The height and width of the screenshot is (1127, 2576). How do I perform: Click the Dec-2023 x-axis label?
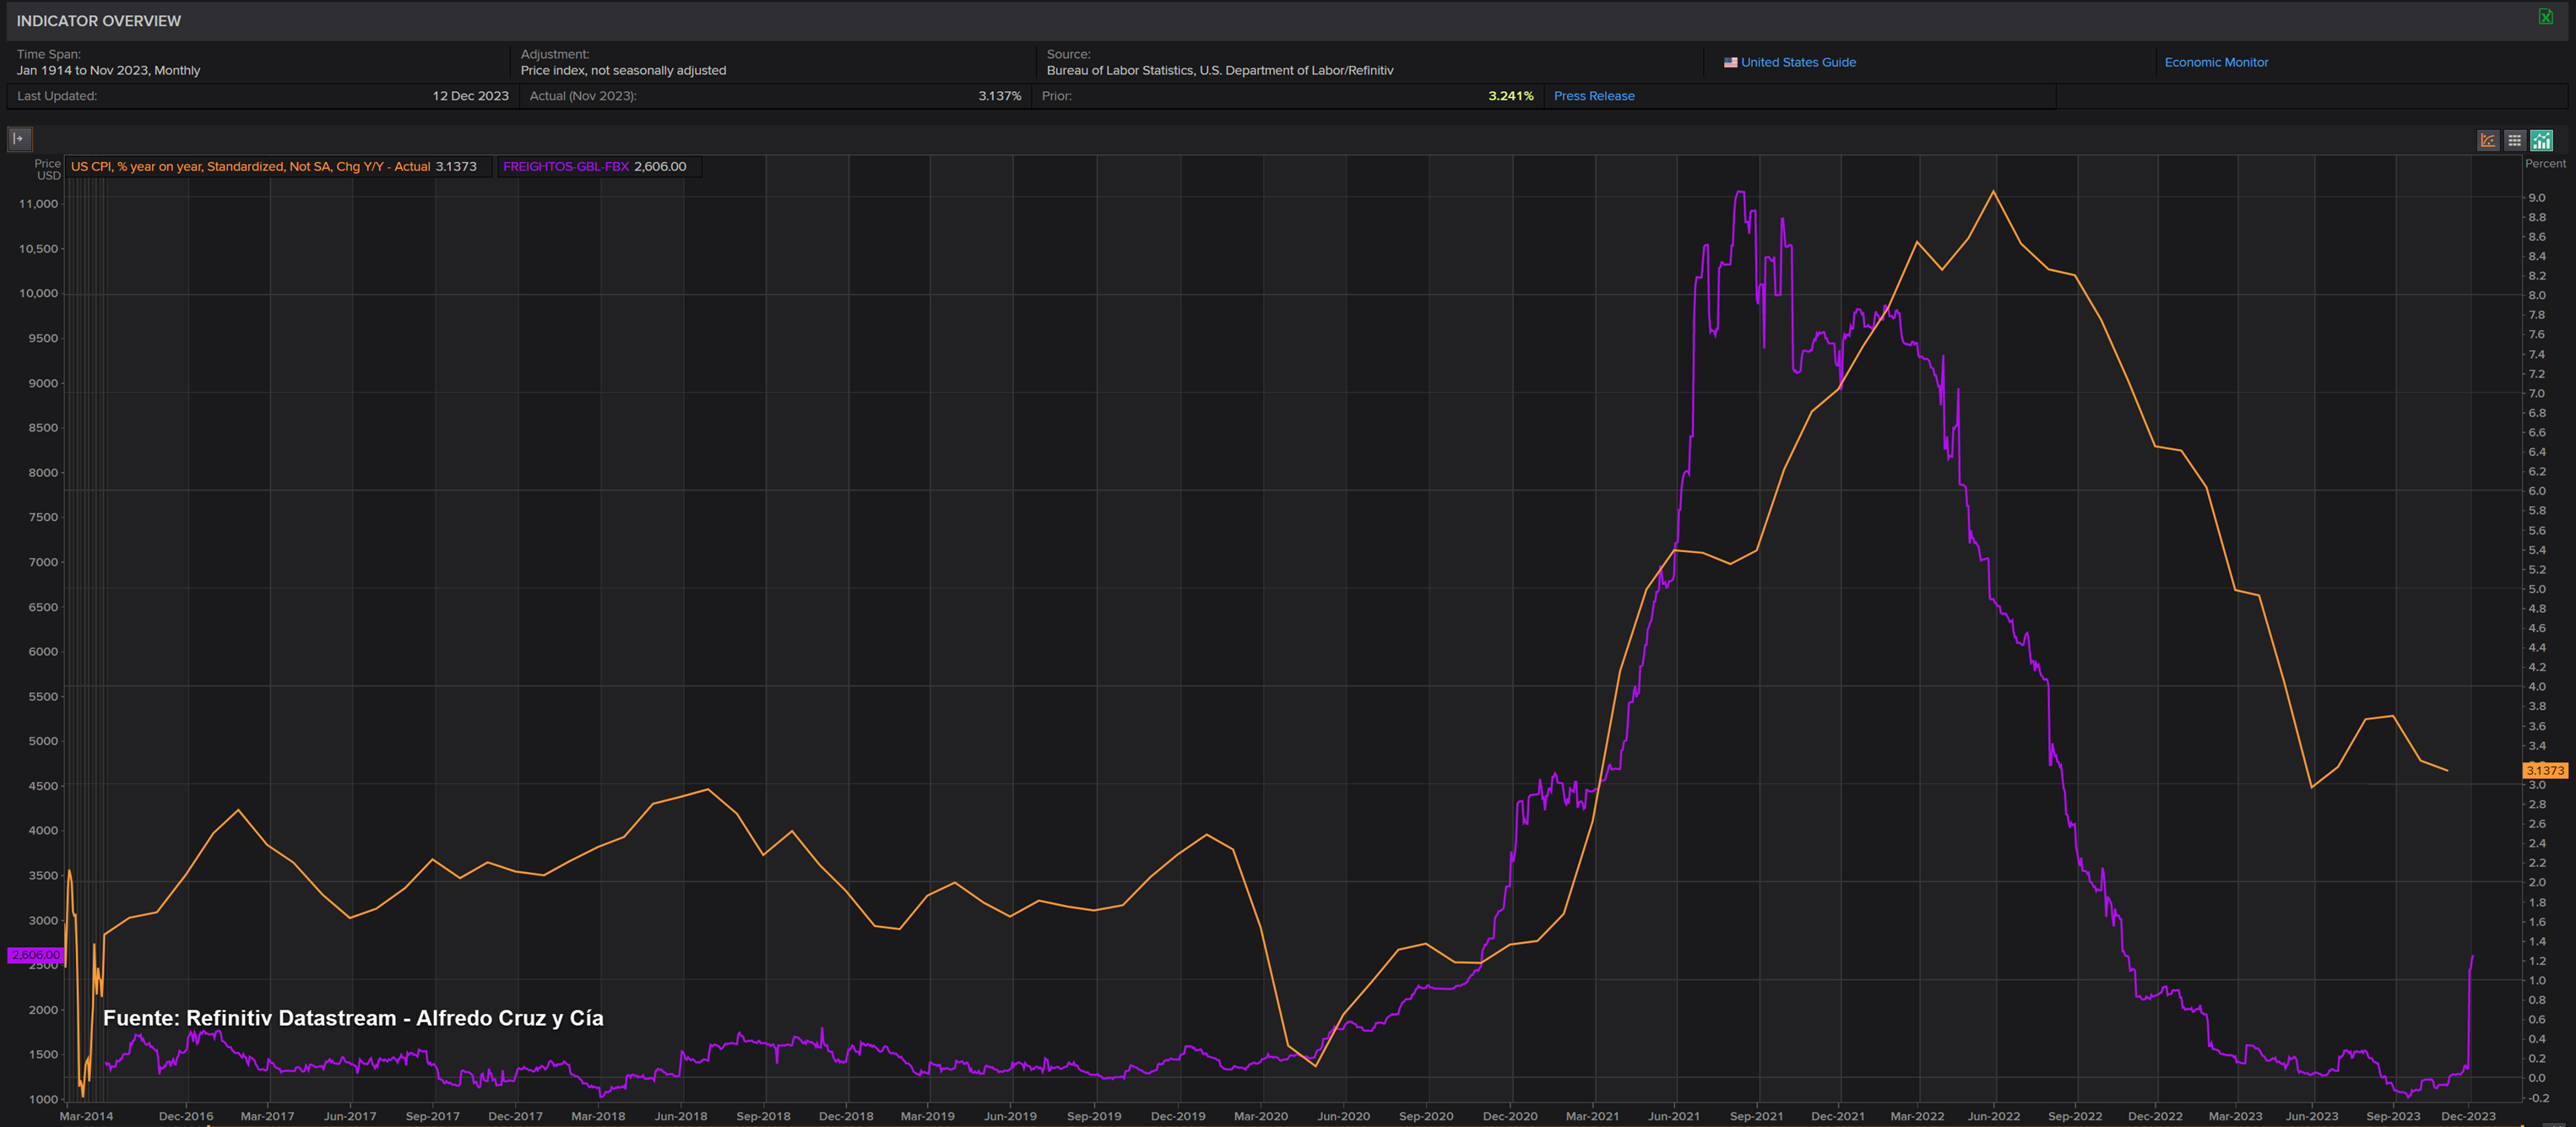2468,1116
